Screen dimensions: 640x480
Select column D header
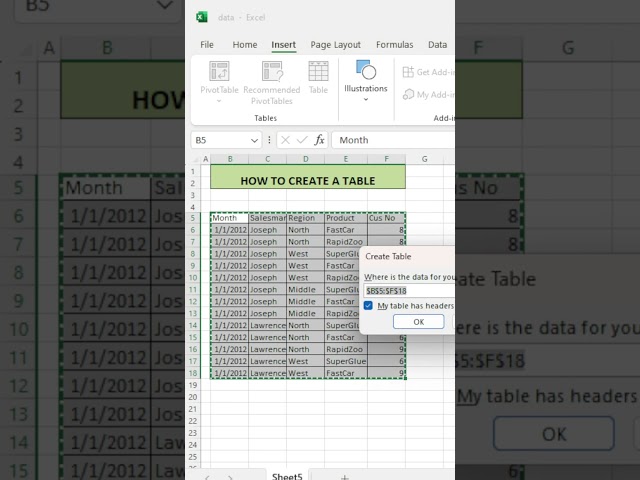[x=305, y=159]
